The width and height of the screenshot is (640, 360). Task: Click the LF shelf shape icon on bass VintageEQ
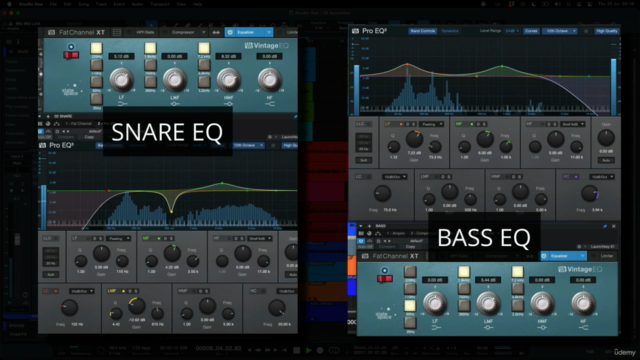coord(435,327)
